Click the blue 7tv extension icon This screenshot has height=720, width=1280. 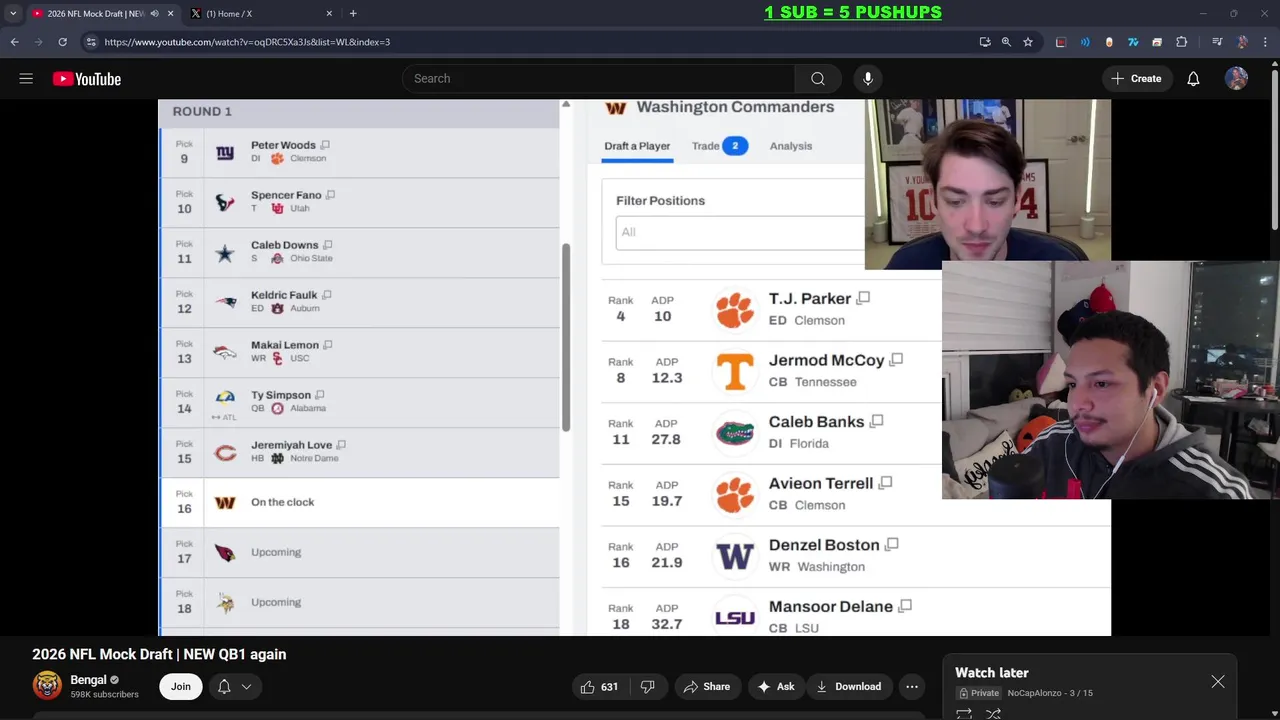tap(1133, 42)
